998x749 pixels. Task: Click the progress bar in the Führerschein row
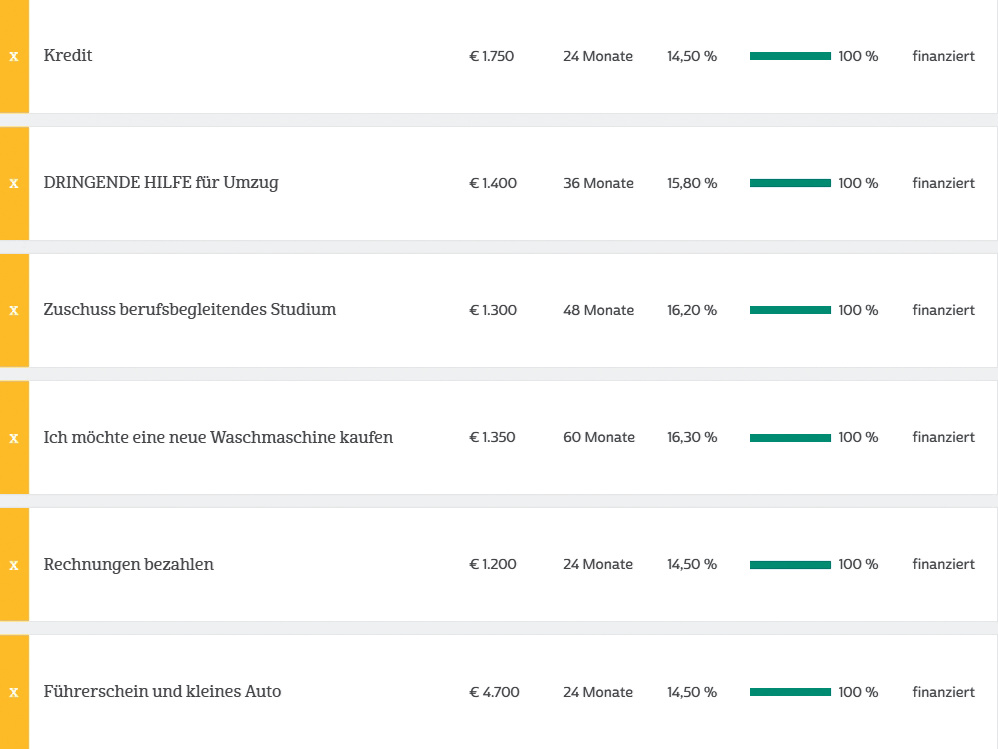[790, 692]
